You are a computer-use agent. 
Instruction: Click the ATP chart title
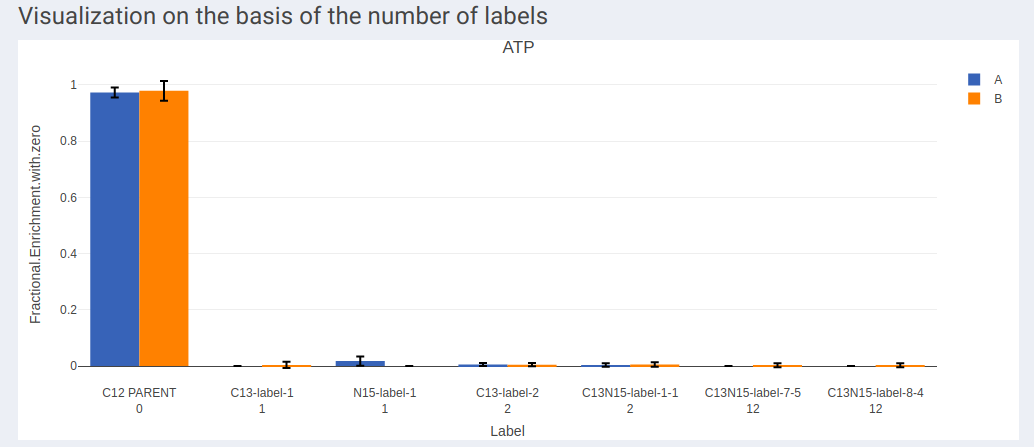pyautogui.click(x=518, y=48)
